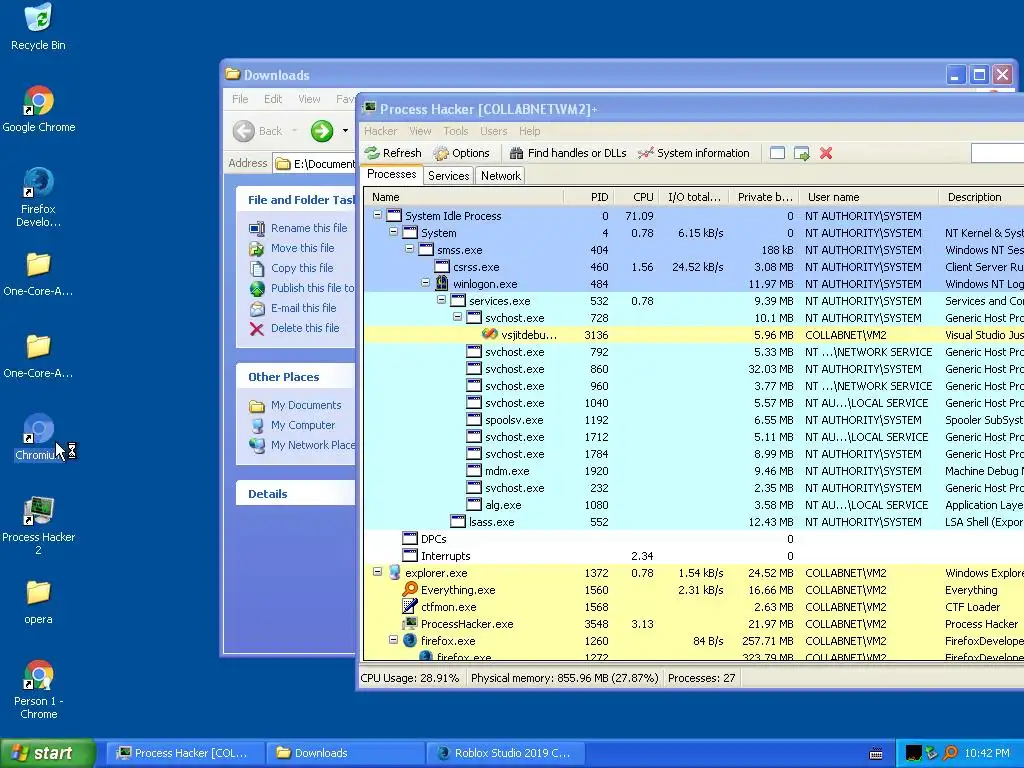Image resolution: width=1024 pixels, height=768 pixels.
Task: Collapse the firefox.exe PID 1260 node
Action: pos(393,639)
